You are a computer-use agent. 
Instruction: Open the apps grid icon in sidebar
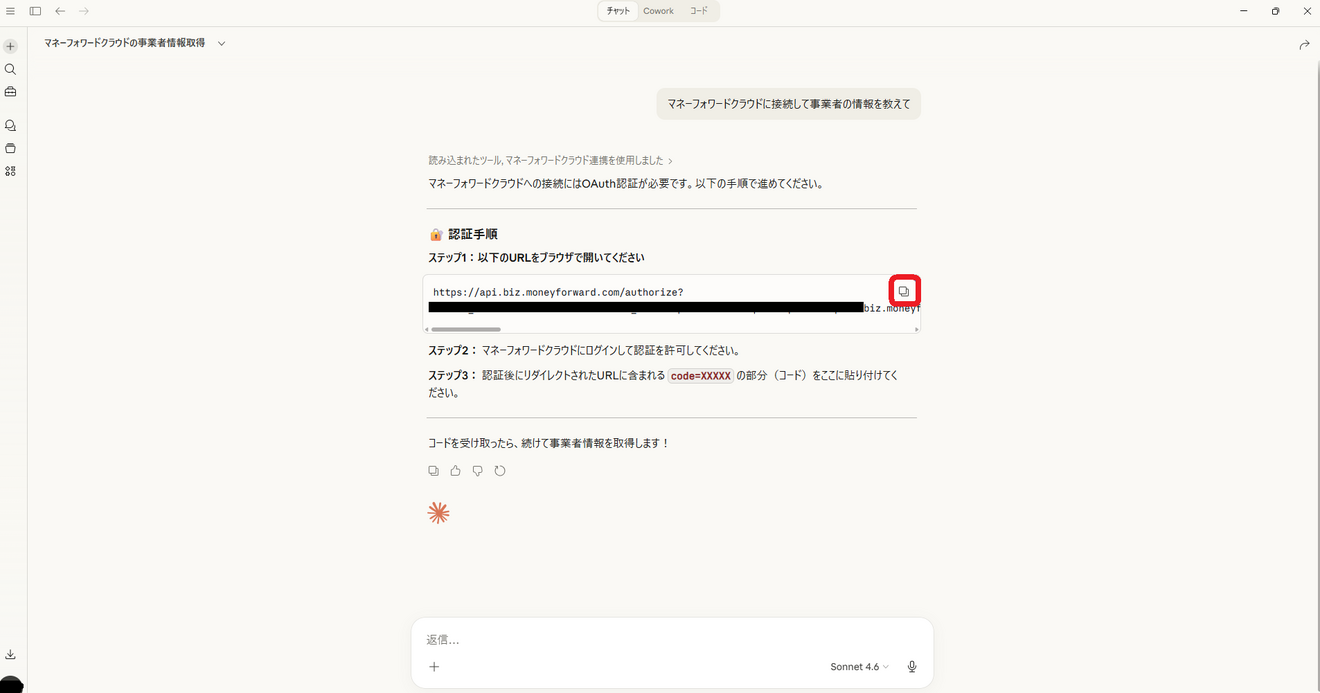point(10,171)
